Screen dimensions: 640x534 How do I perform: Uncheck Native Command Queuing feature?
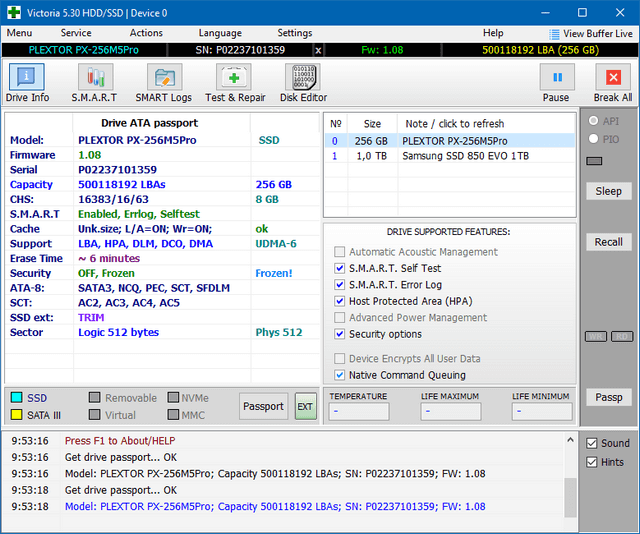(340, 375)
